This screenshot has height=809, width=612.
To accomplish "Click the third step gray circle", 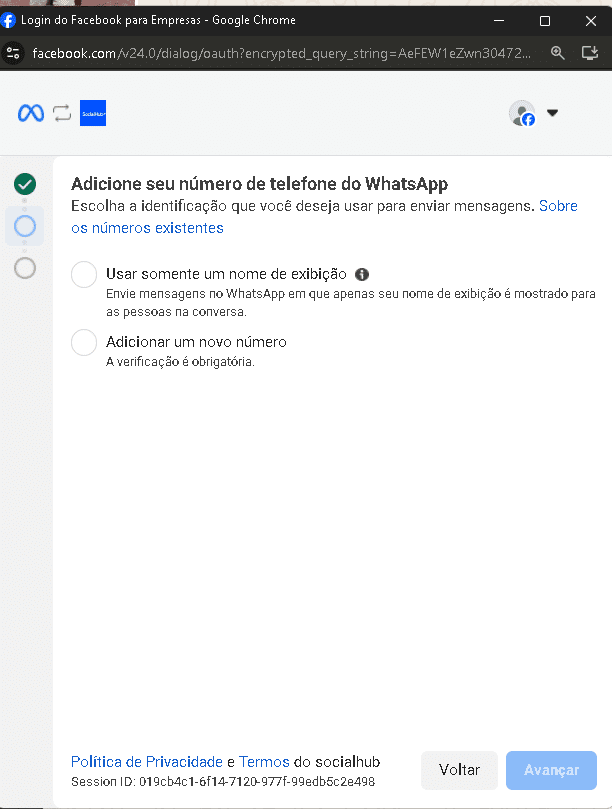I will click(x=25, y=268).
